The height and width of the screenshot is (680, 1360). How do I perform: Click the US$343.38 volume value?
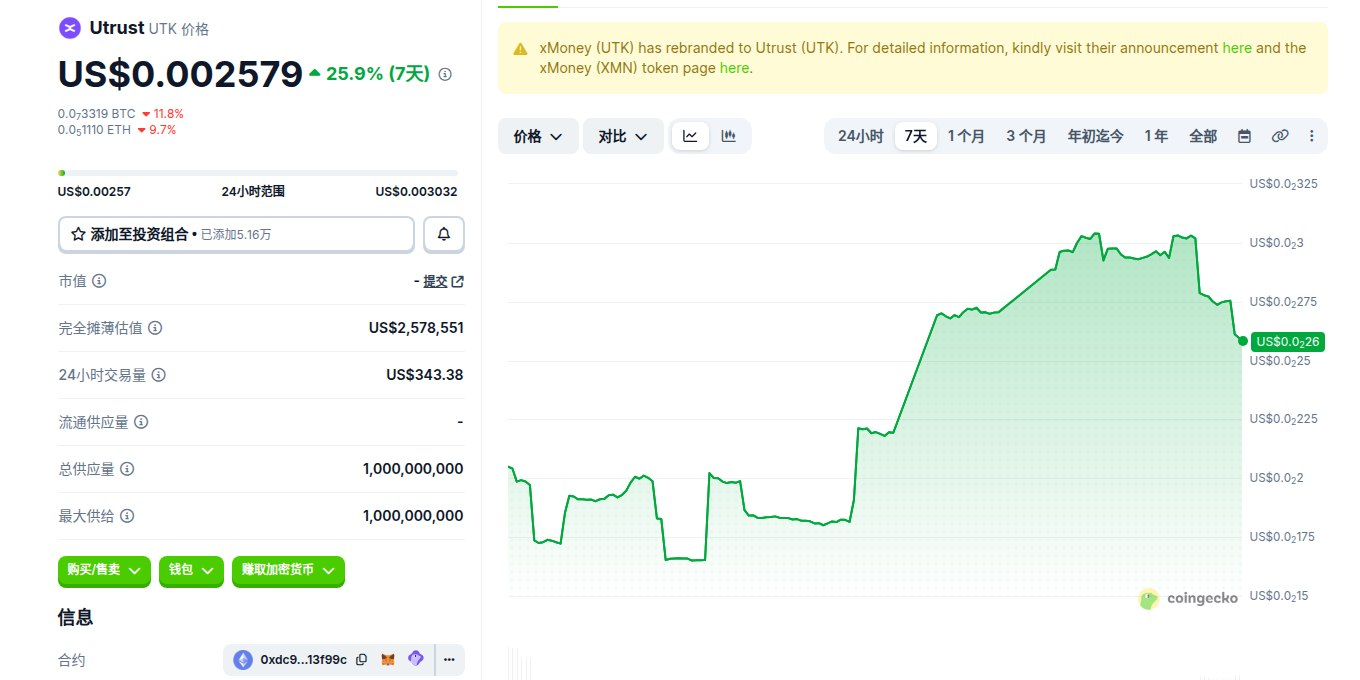click(x=425, y=375)
